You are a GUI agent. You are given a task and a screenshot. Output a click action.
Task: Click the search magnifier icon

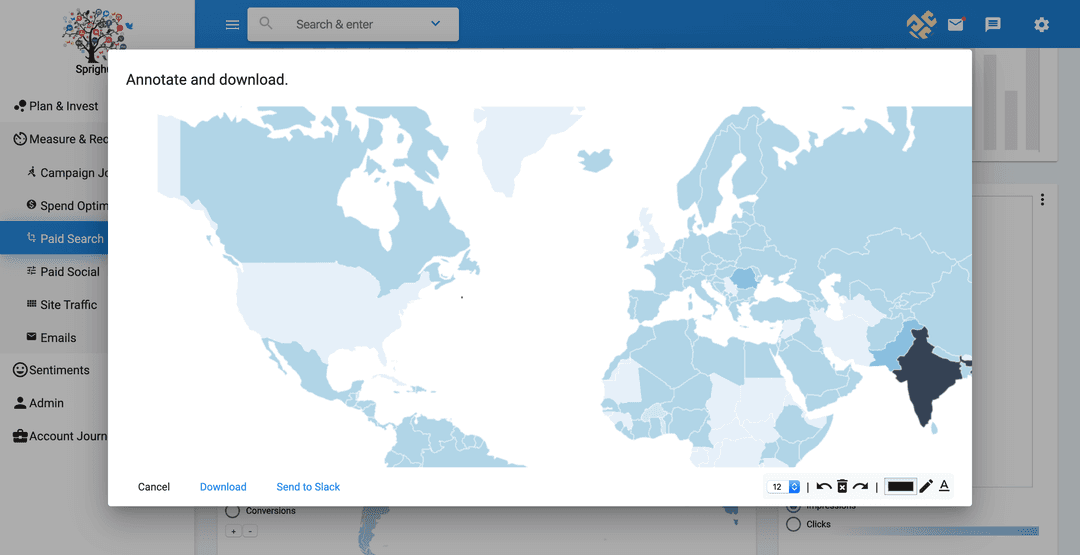(266, 23)
